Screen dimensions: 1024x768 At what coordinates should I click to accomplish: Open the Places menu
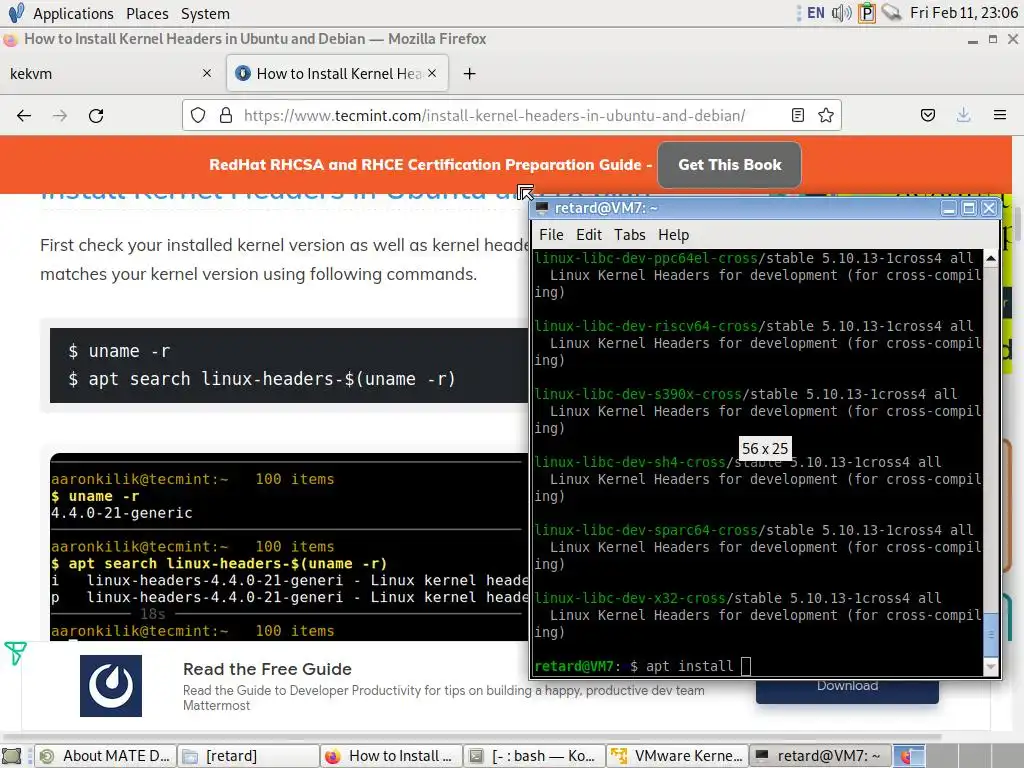click(x=147, y=13)
